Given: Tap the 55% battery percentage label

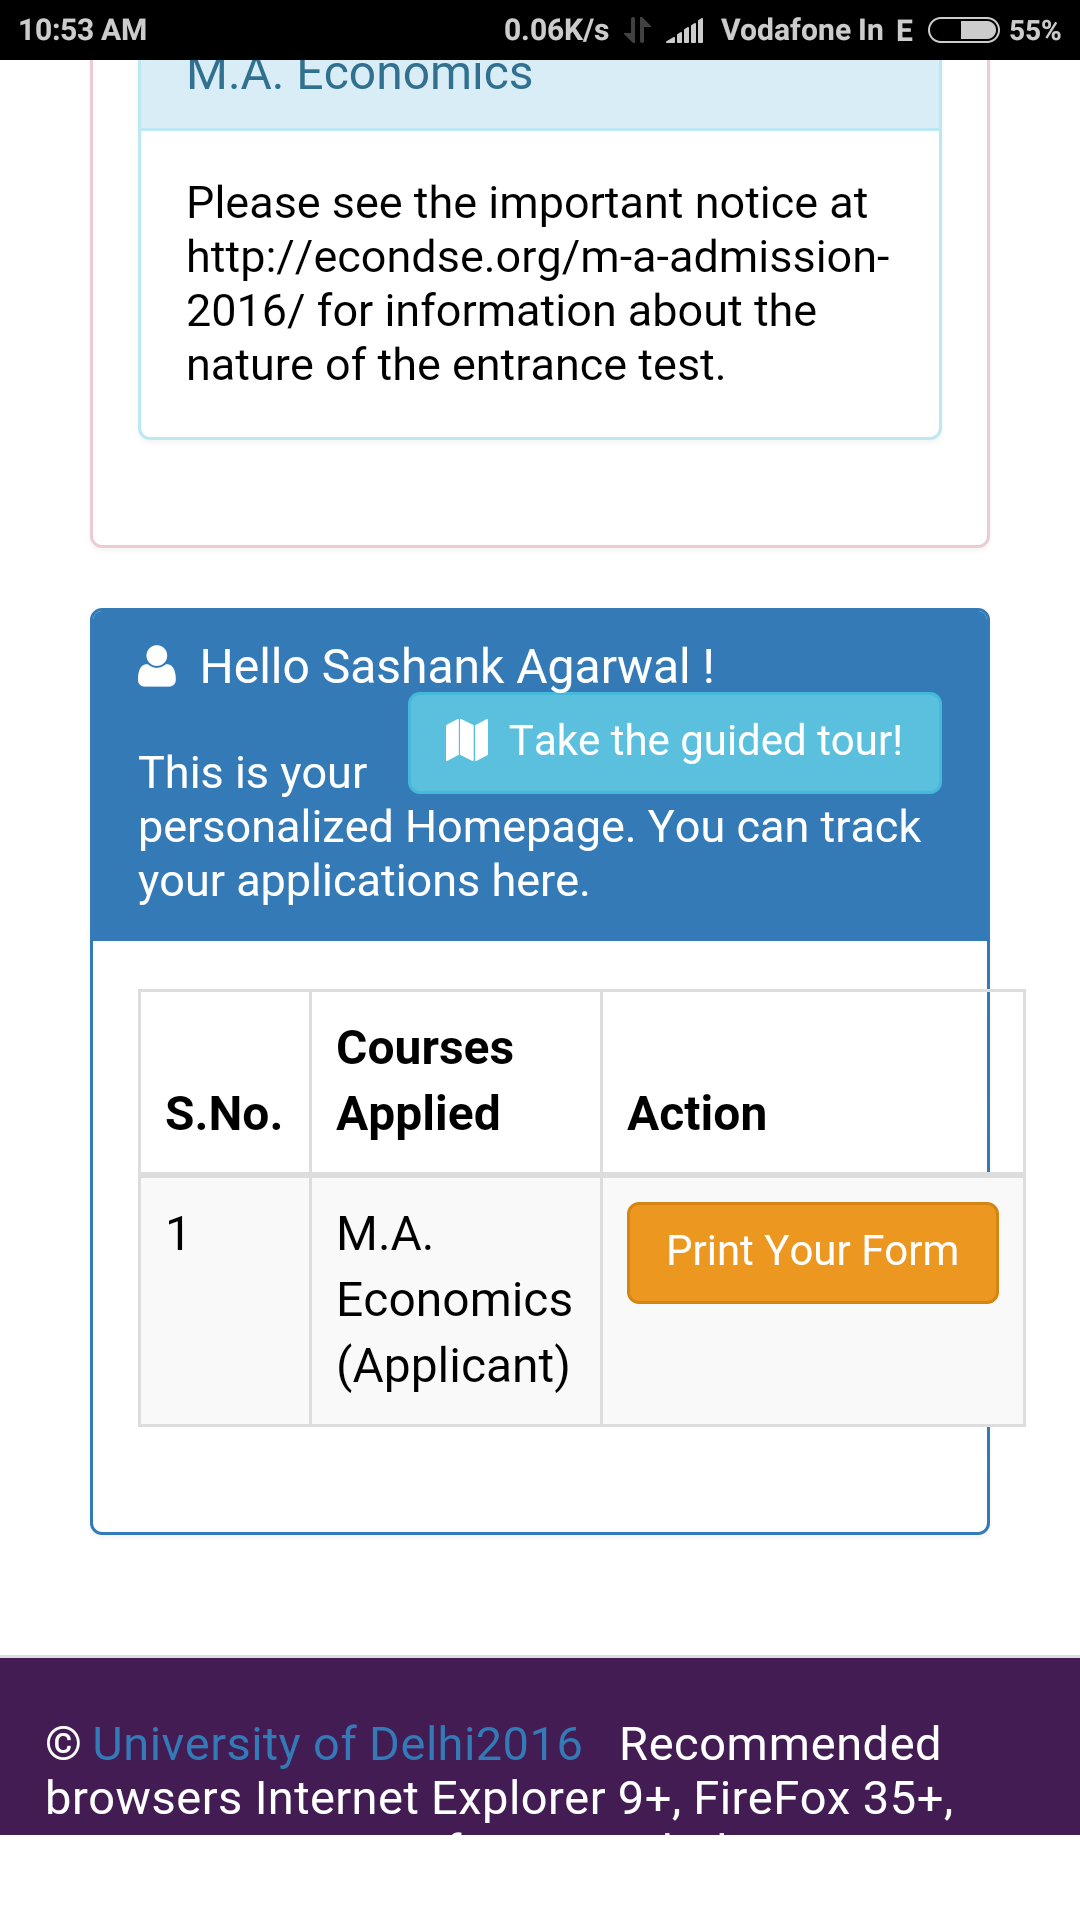Looking at the screenshot, I should (x=1034, y=30).
